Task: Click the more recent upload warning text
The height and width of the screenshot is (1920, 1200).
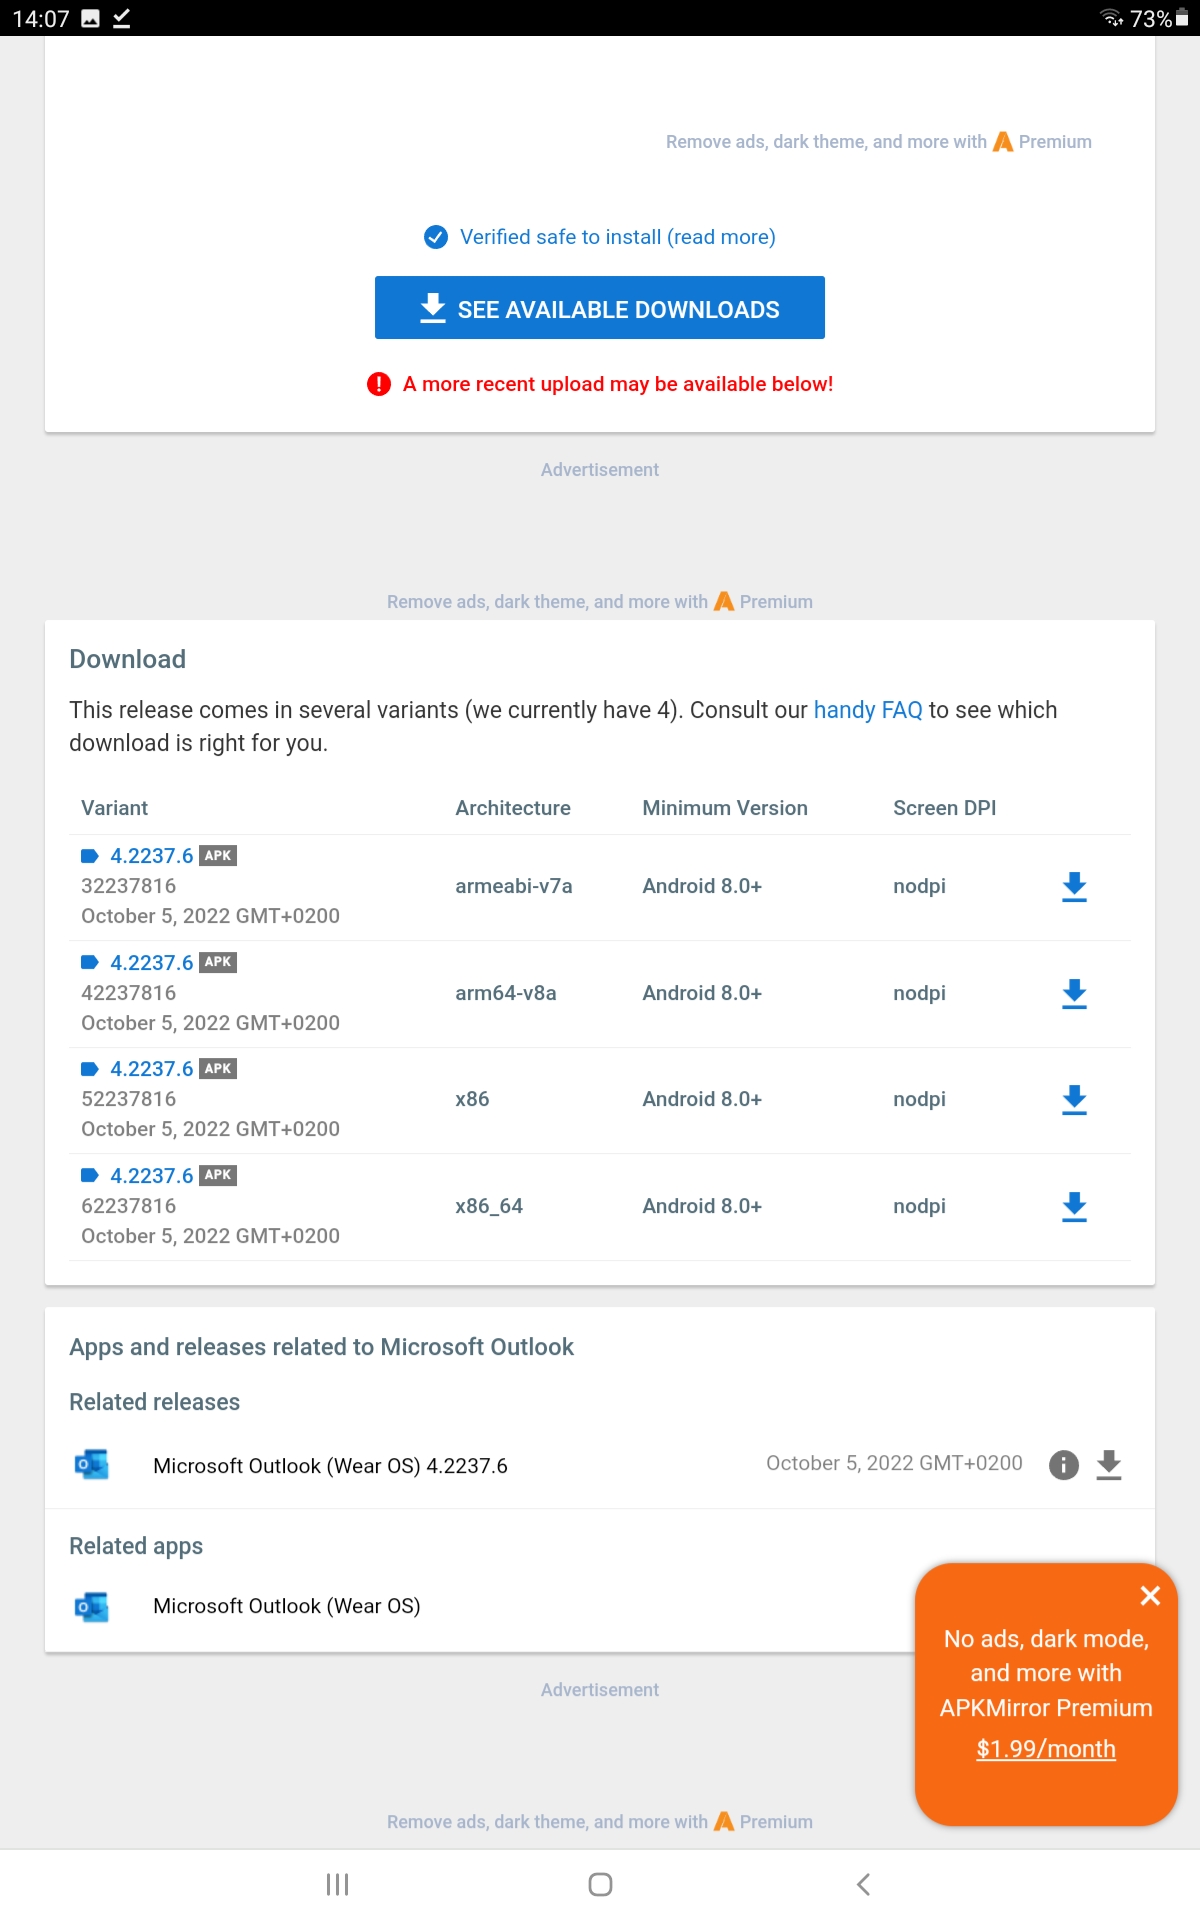Action: (x=617, y=384)
